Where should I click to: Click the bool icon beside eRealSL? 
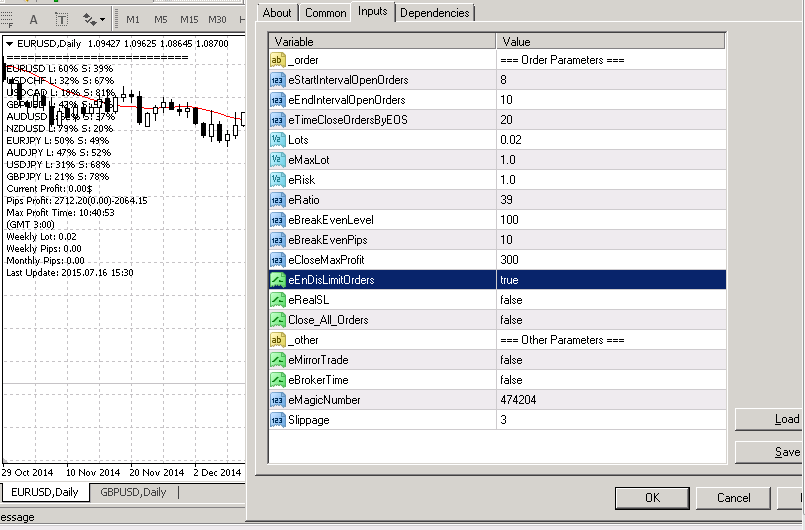click(277, 300)
